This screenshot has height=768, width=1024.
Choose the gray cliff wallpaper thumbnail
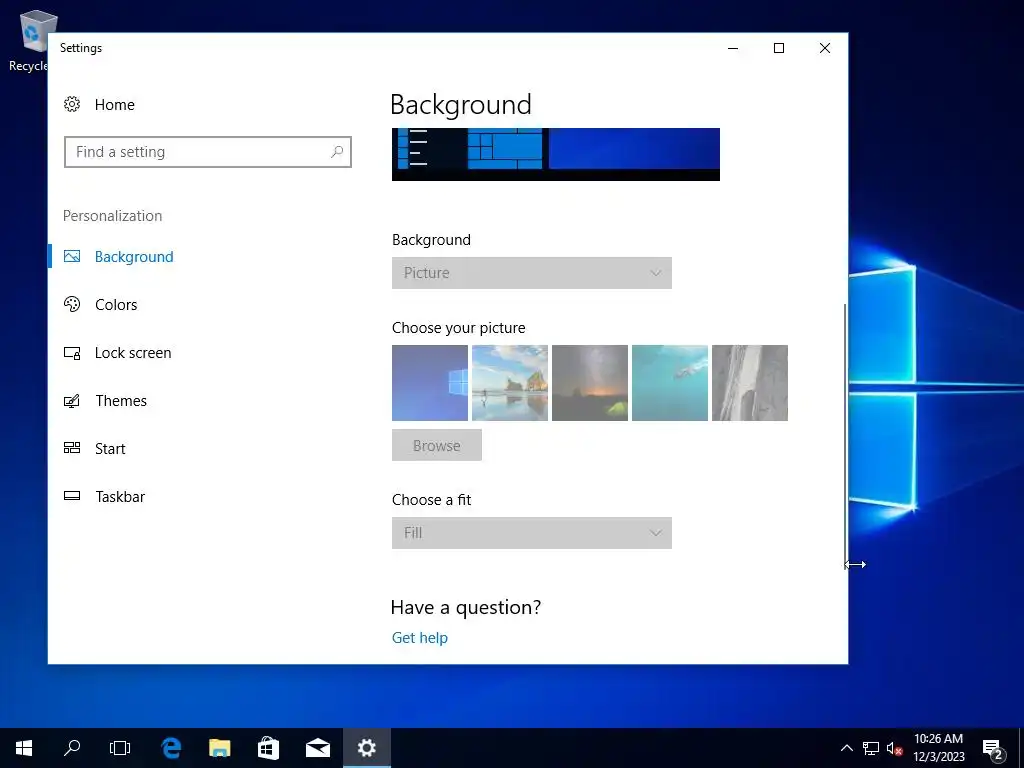coord(750,383)
